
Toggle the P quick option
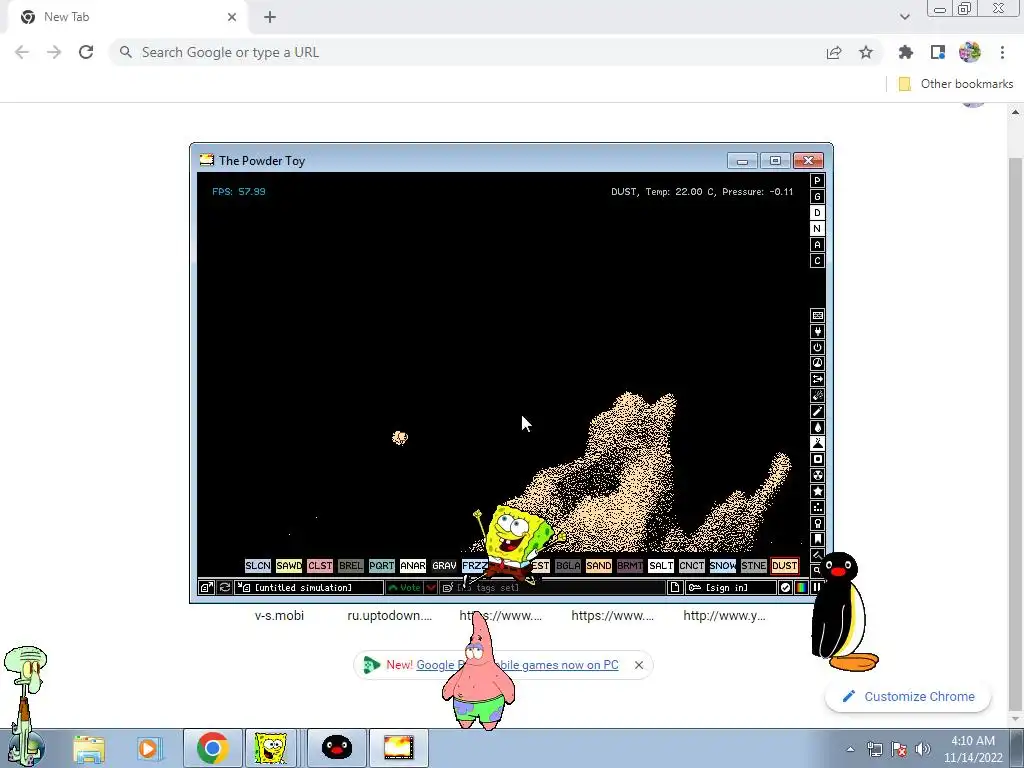coord(817,181)
